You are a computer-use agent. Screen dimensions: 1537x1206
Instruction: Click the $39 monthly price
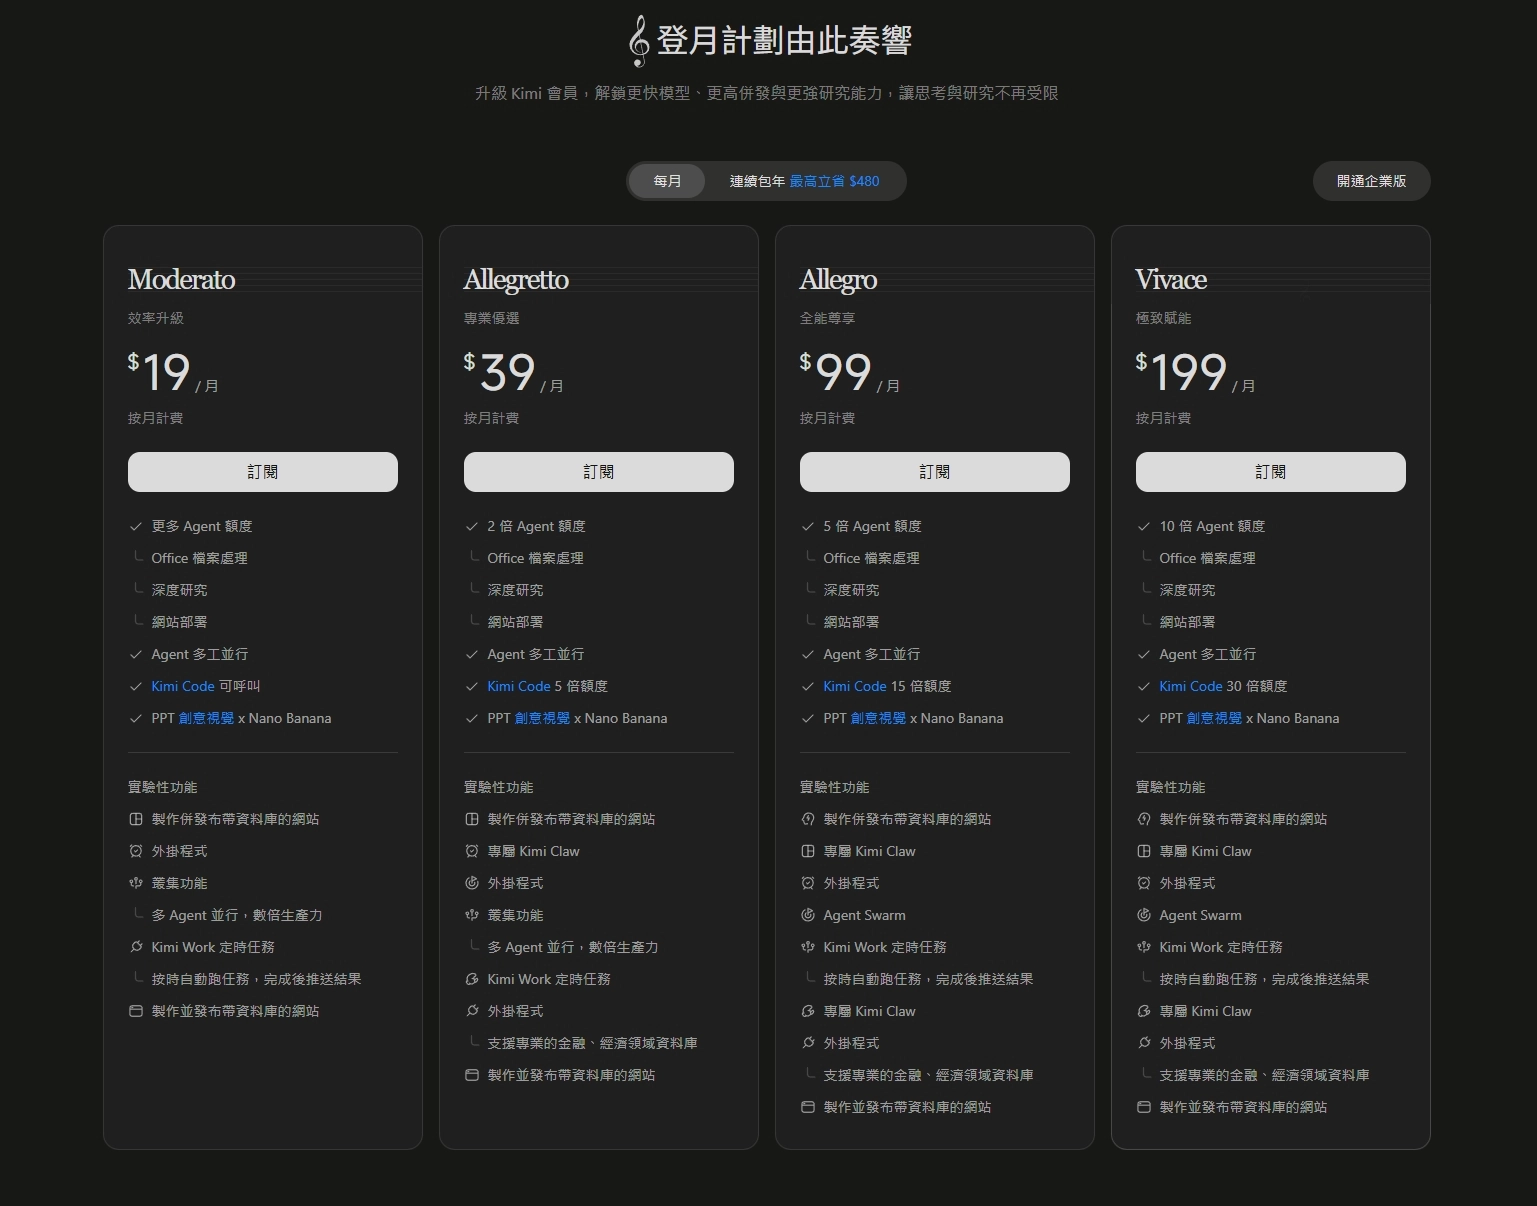[x=500, y=372]
